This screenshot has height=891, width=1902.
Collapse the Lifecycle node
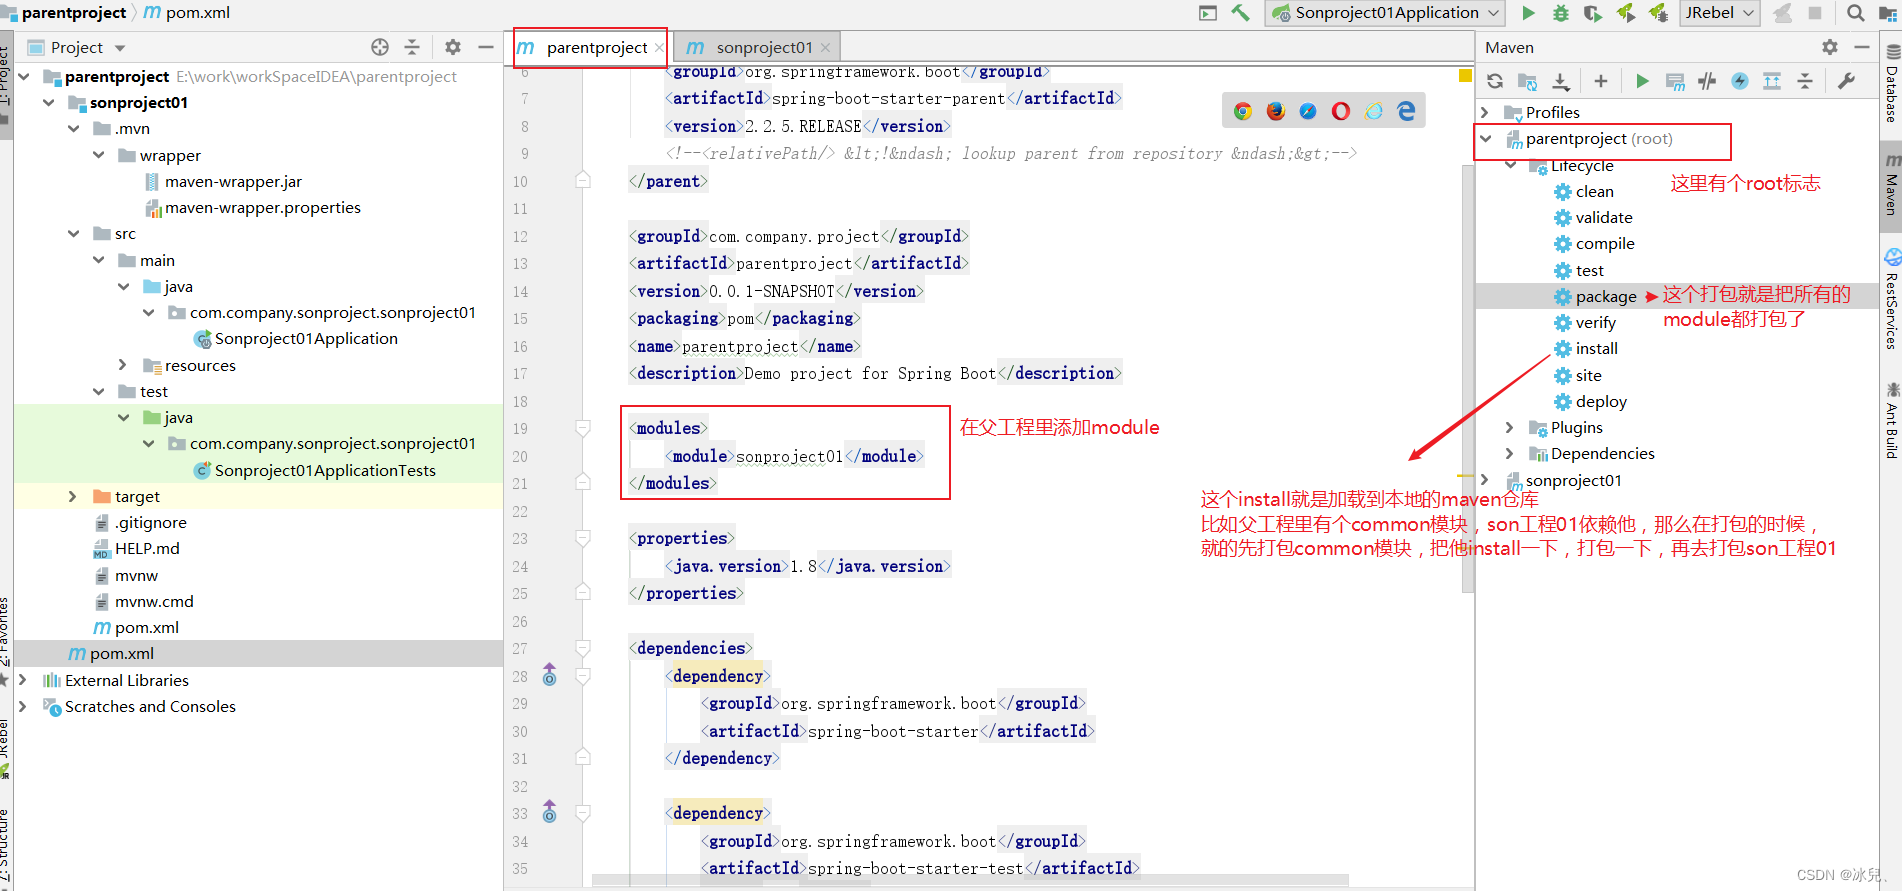1510,165
